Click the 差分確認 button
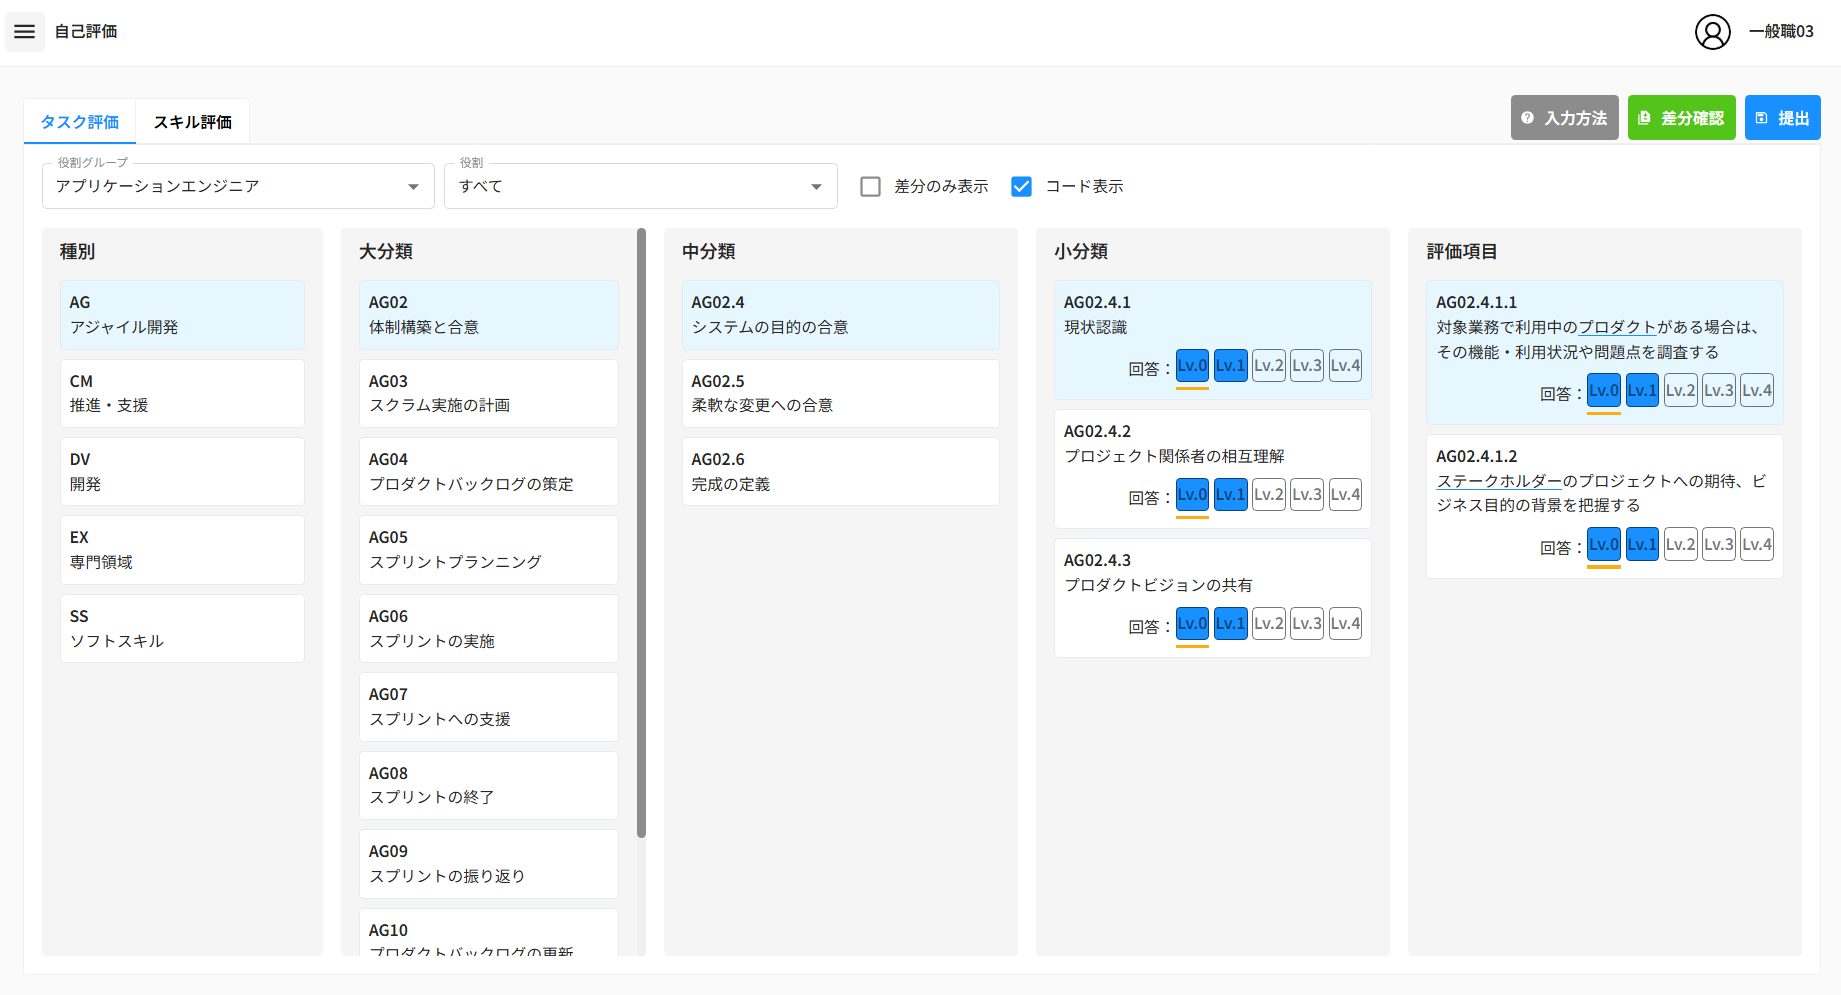This screenshot has width=1841, height=995. click(x=1681, y=118)
